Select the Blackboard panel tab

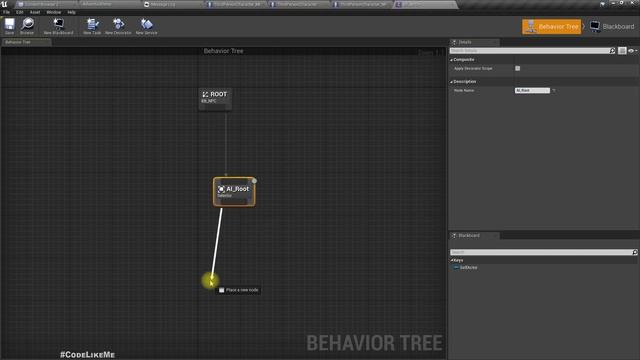coord(475,236)
